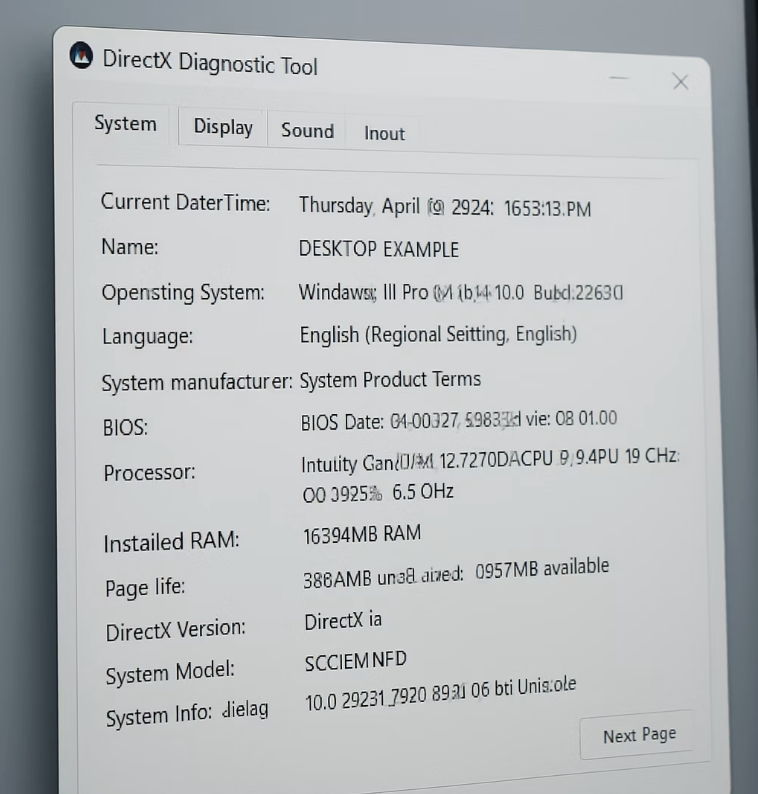Click the 'DirectX Diagnostic Tool' window title
Image resolution: width=758 pixels, height=794 pixels.
(210, 63)
